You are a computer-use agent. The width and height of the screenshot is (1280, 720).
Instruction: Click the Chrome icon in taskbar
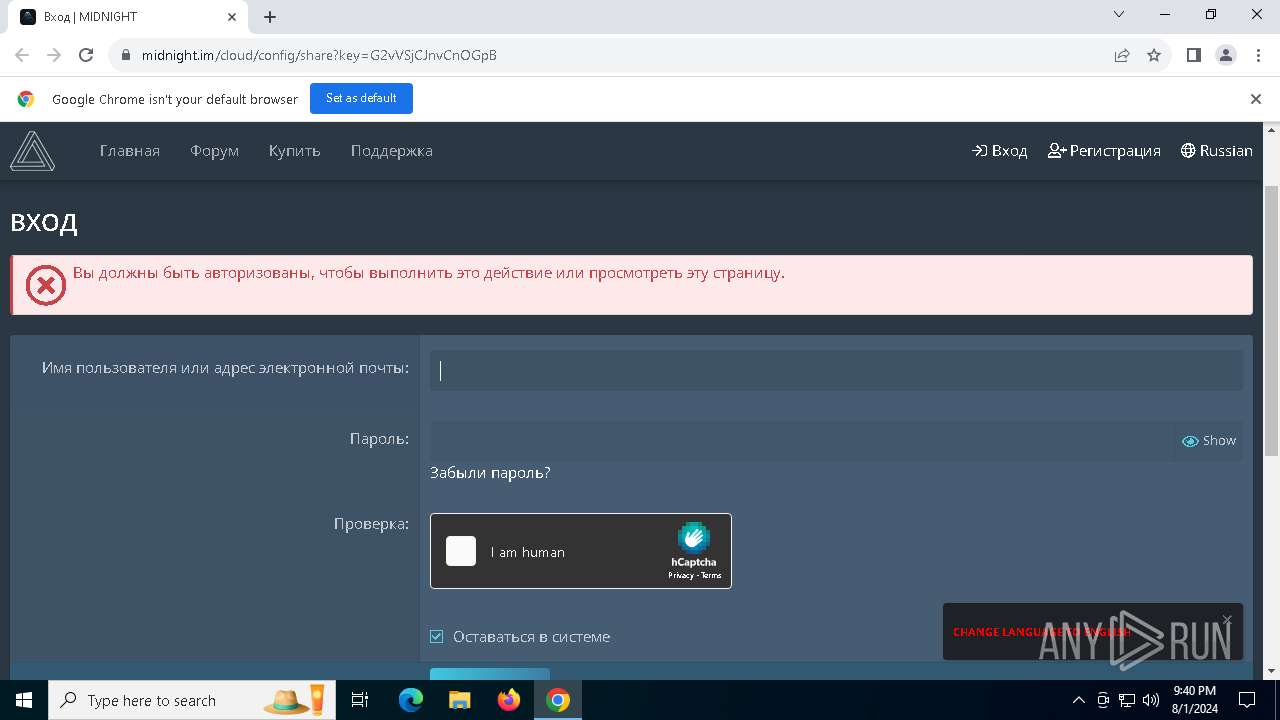click(x=558, y=700)
